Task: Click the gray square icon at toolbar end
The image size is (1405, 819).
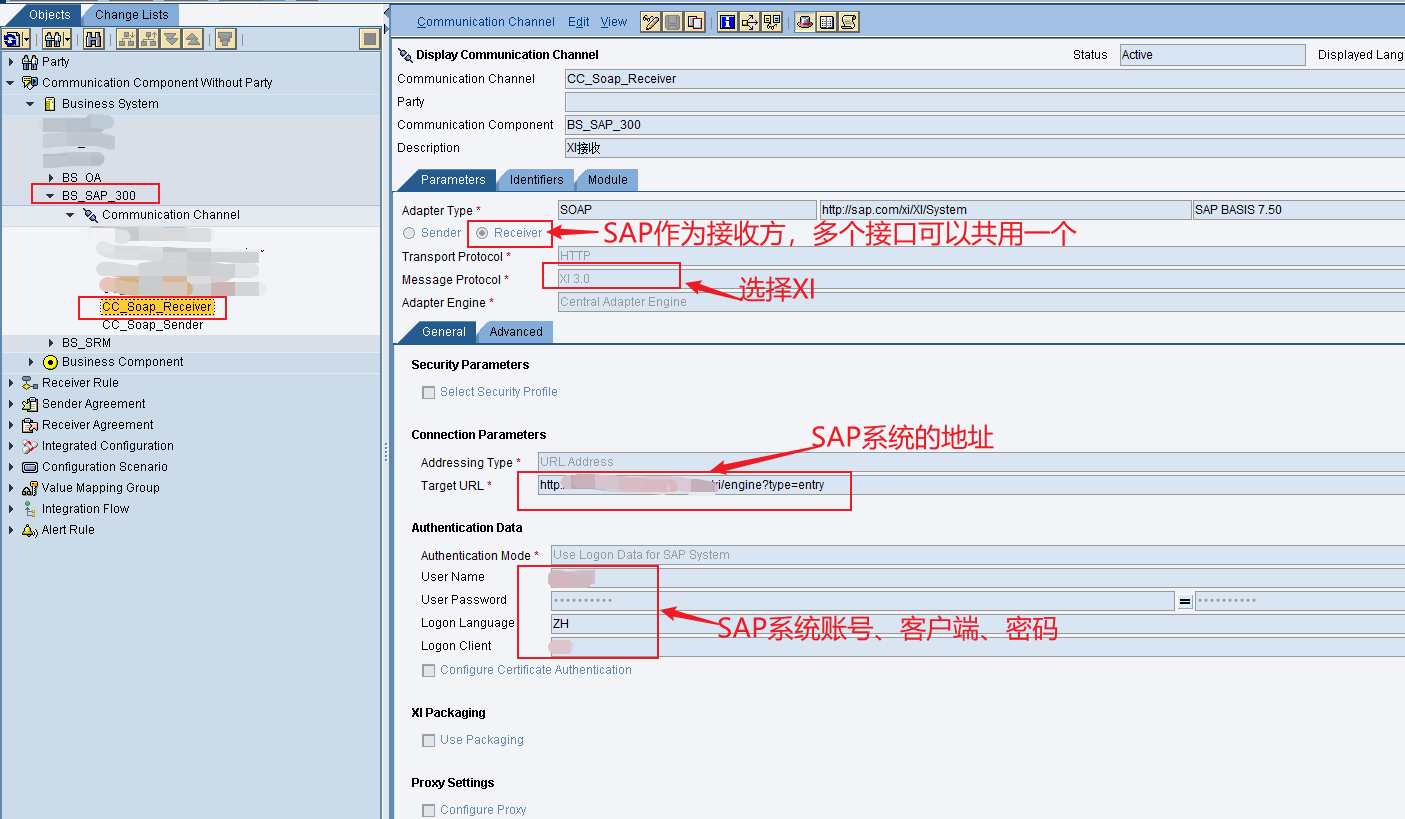Action: pyautogui.click(x=370, y=39)
